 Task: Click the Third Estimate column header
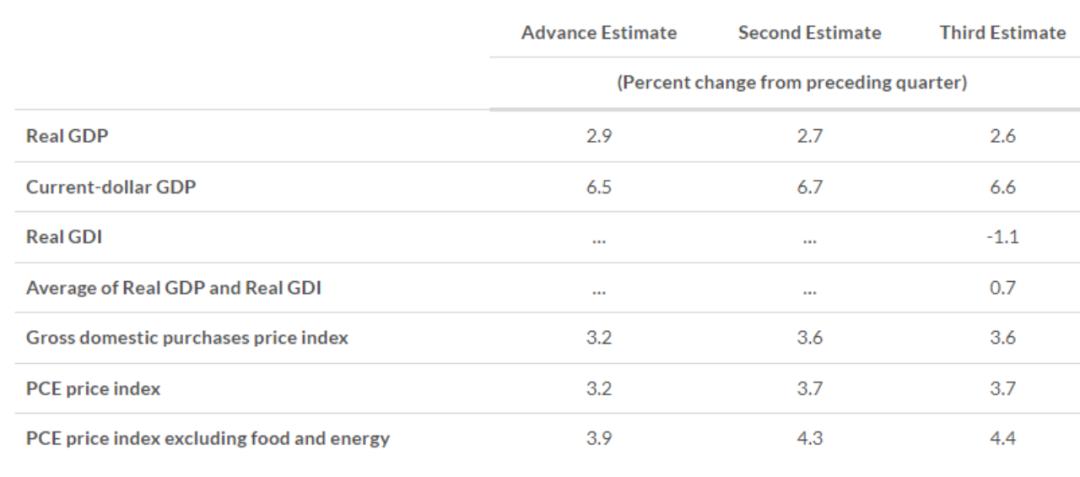click(x=1002, y=33)
